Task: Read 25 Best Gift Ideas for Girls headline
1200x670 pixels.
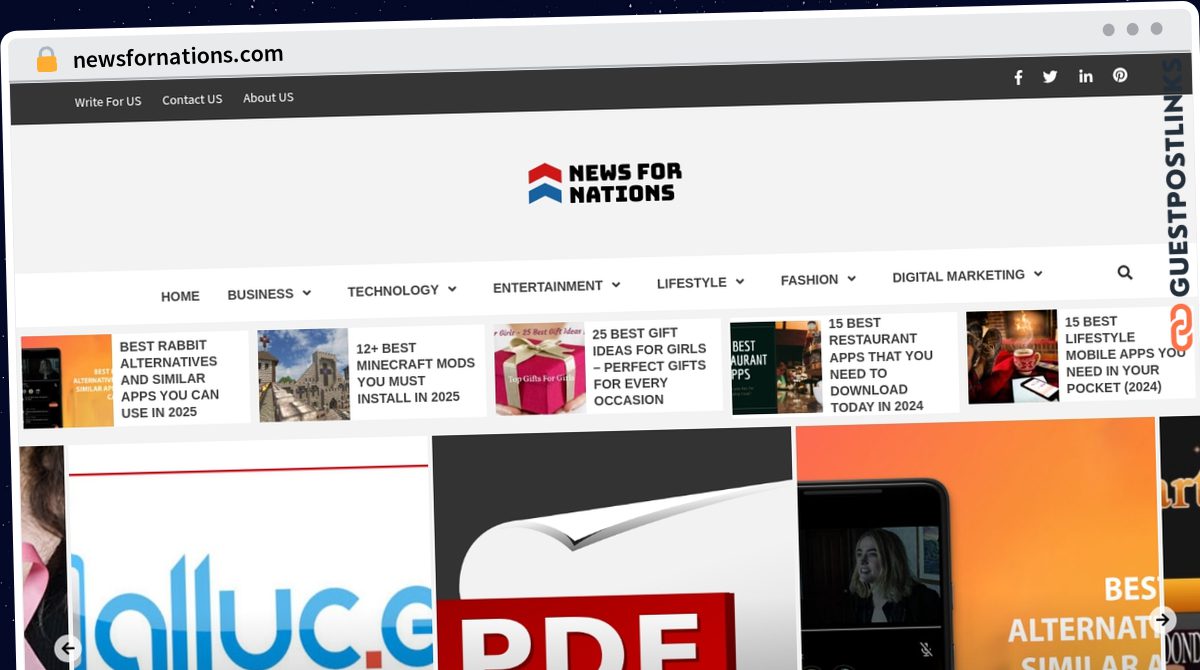Action: [x=649, y=366]
